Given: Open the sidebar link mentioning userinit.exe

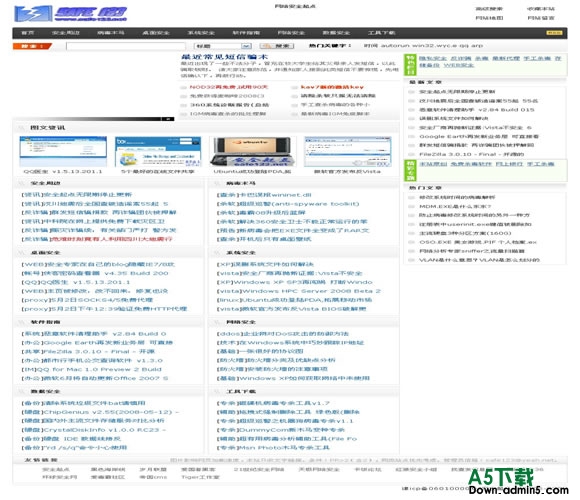Looking at the screenshot, I should tap(475, 224).
